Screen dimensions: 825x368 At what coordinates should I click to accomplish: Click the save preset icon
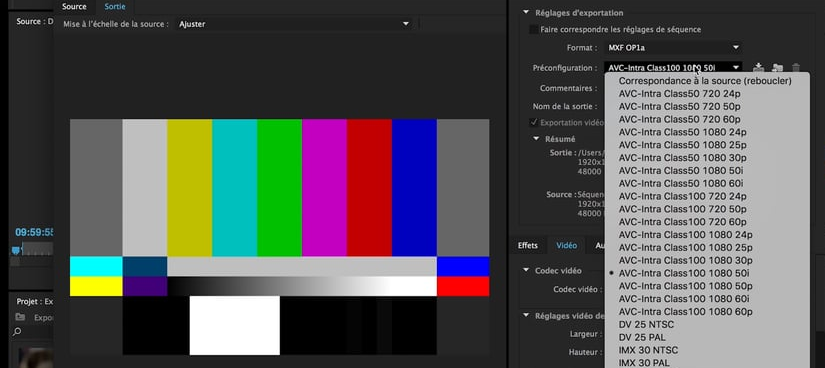tap(758, 67)
